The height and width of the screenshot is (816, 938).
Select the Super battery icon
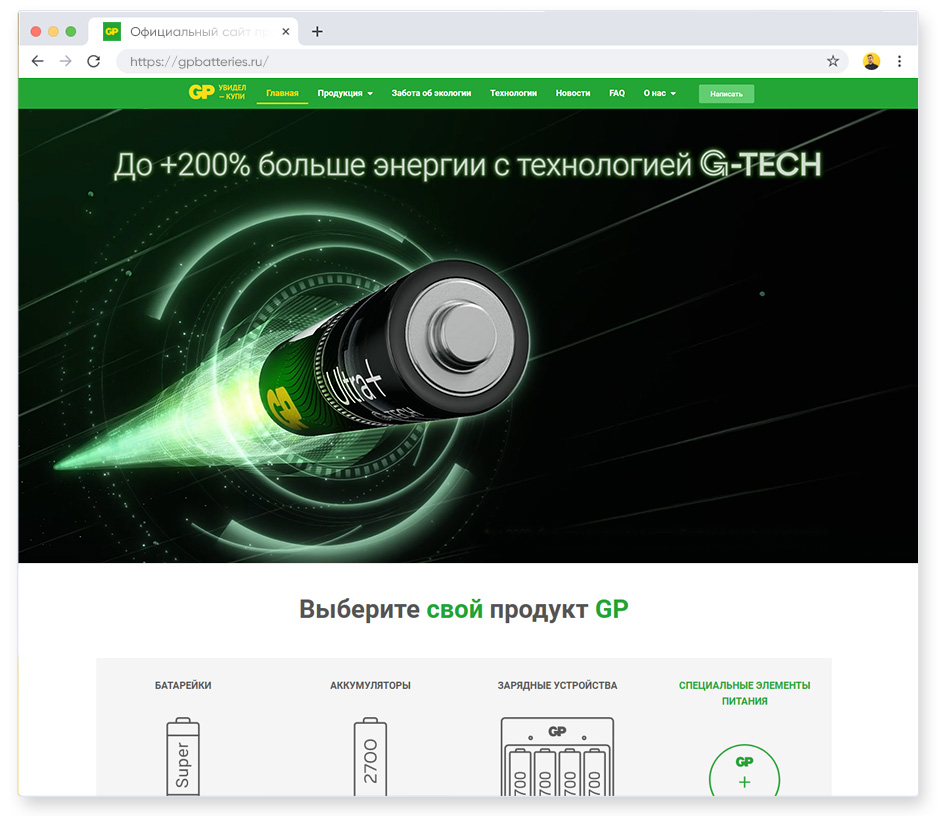183,756
